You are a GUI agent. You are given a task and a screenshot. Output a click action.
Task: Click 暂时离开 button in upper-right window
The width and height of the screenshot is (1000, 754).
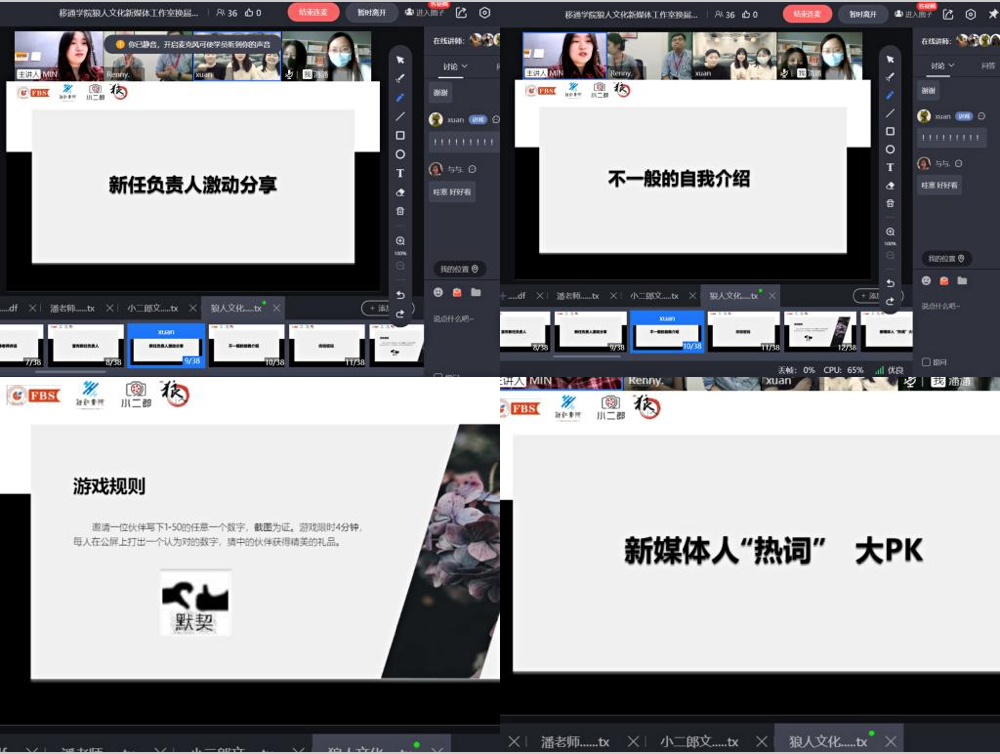862,14
